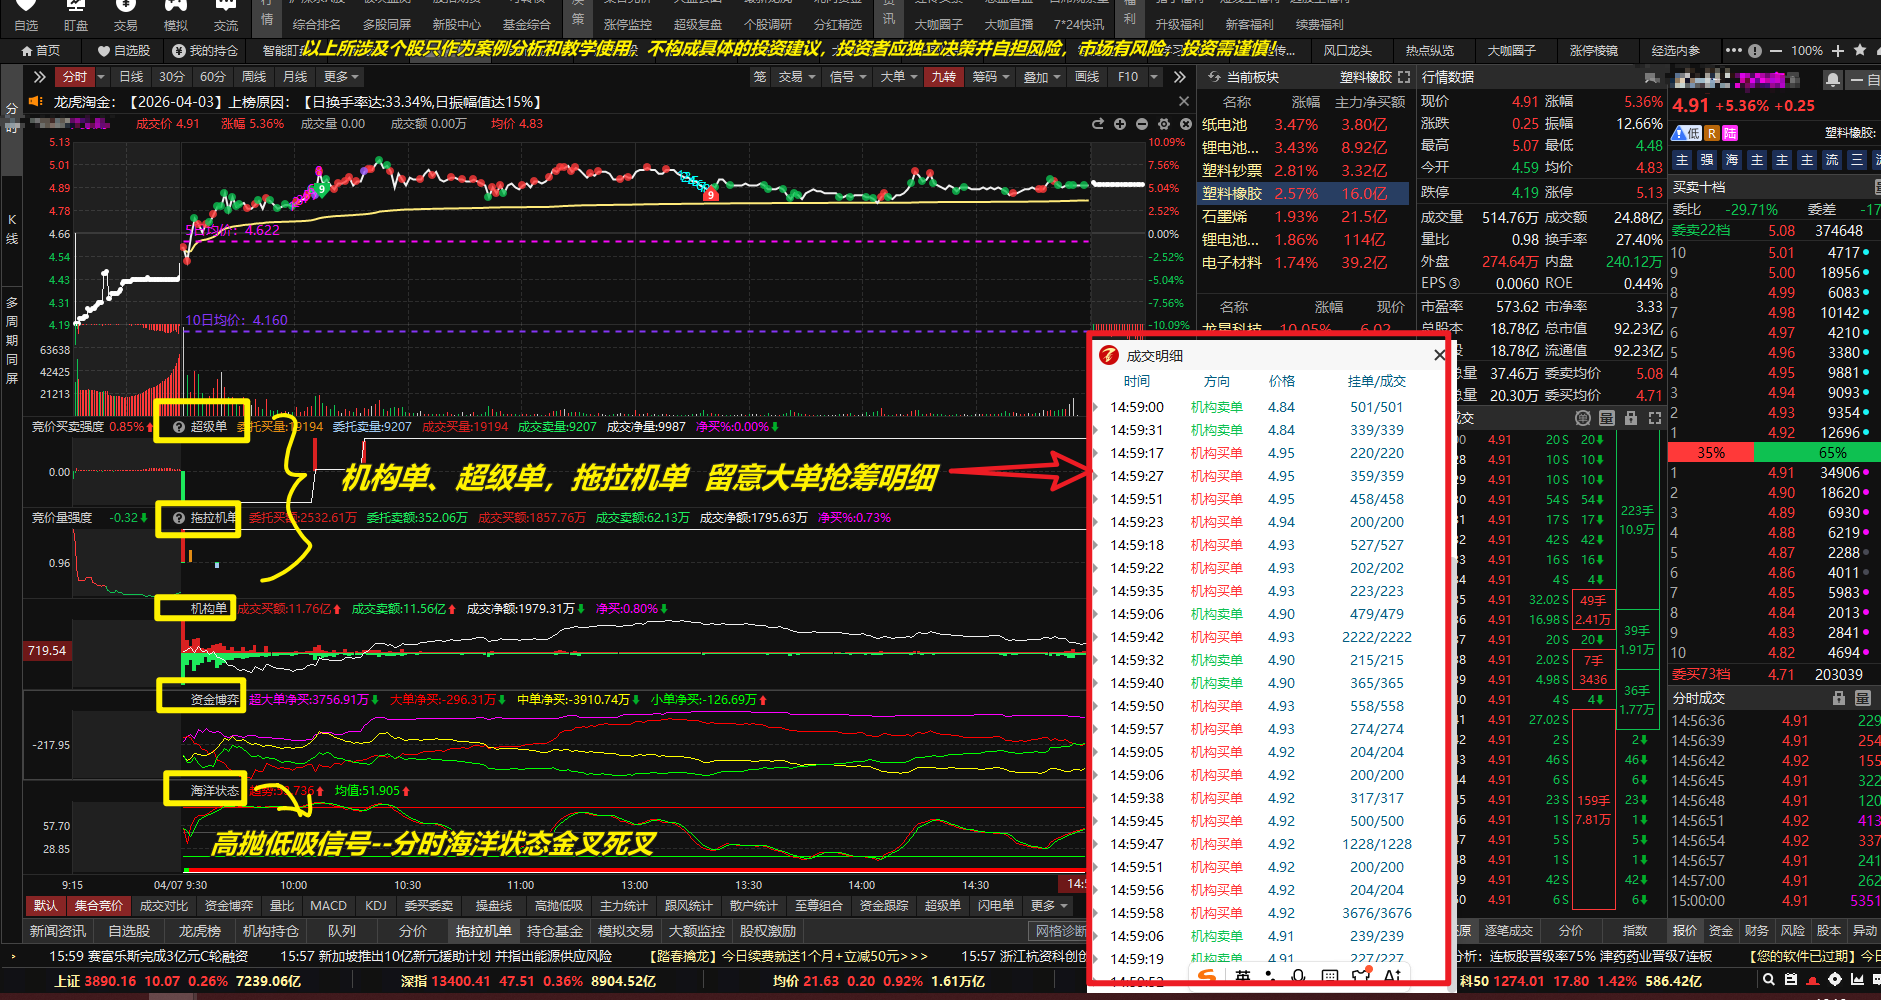Click the 画线 drawing button
The image size is (1881, 1000).
coord(1087,77)
